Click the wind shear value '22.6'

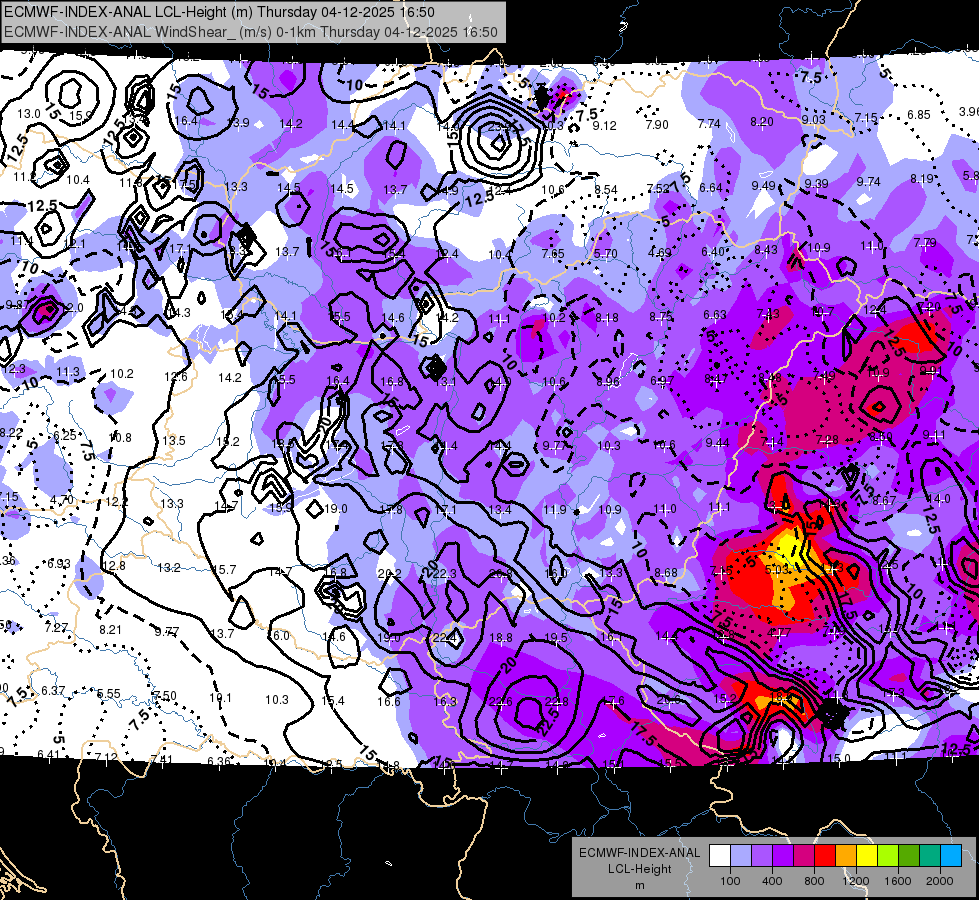pos(501,701)
